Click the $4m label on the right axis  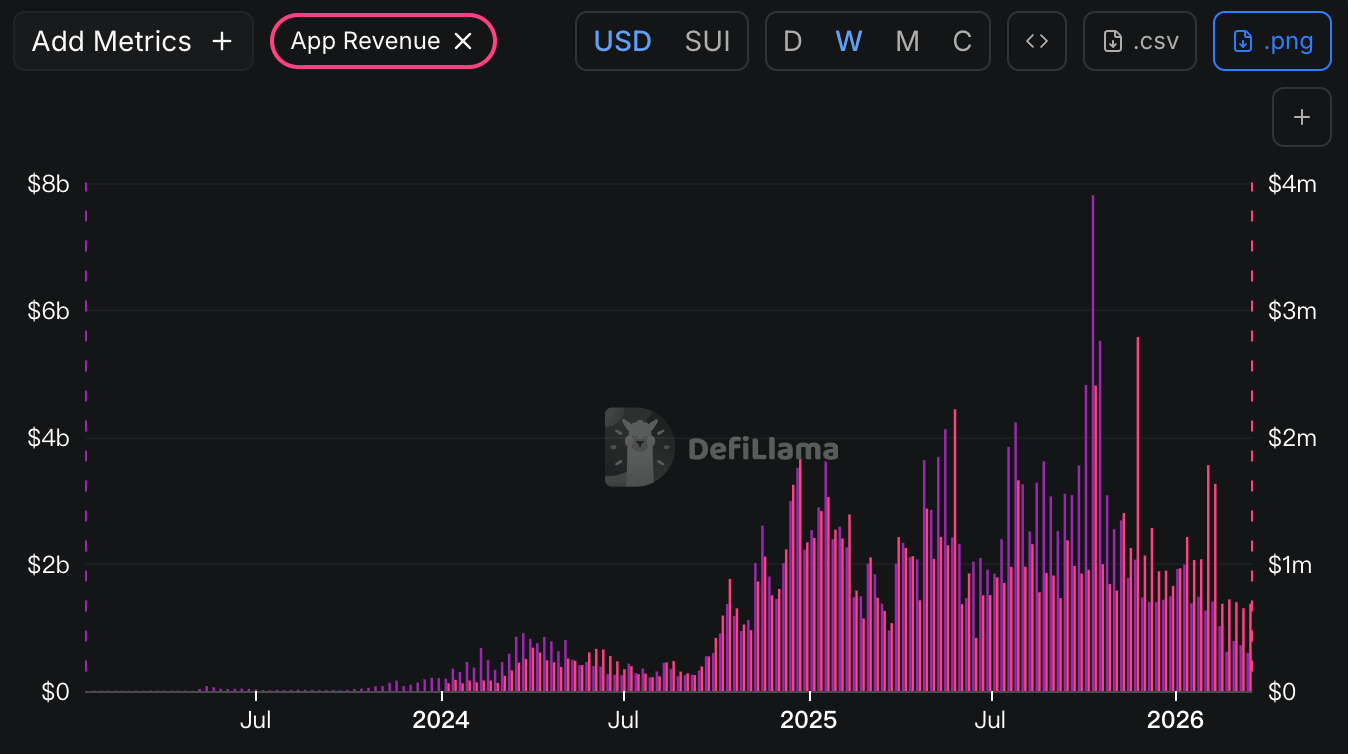[1292, 184]
